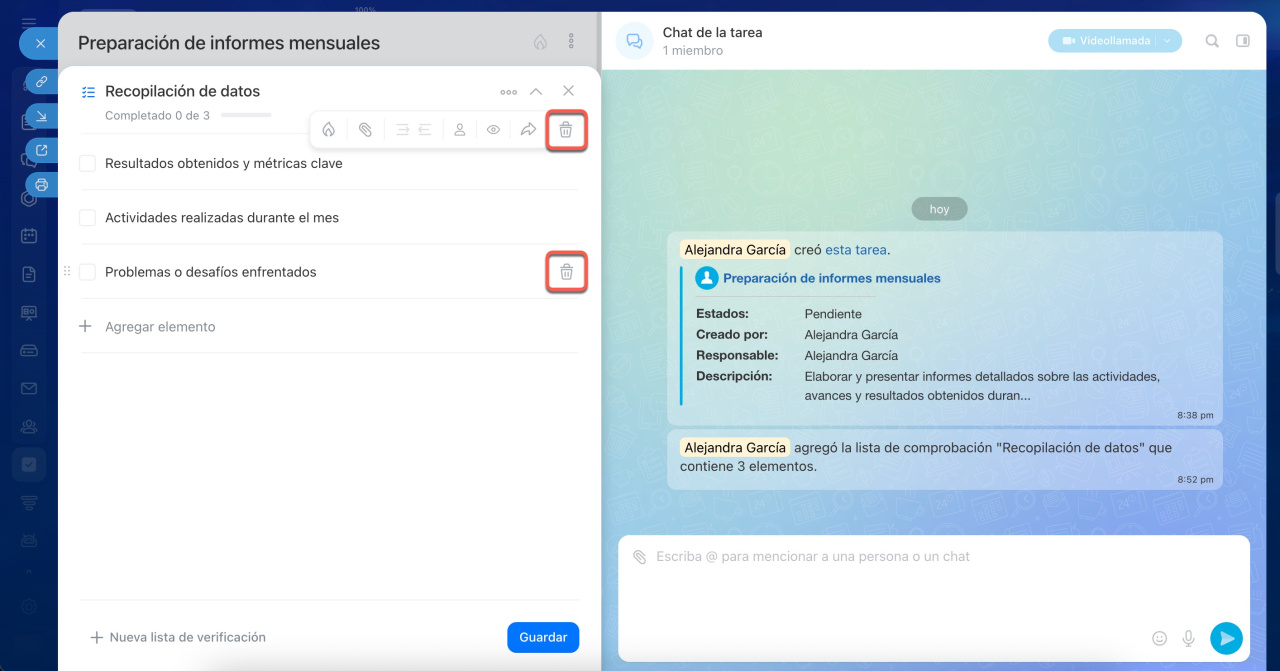Toggle the eye icon in checklist toolbar
Image resolution: width=1280 pixels, height=671 pixels.
(493, 130)
